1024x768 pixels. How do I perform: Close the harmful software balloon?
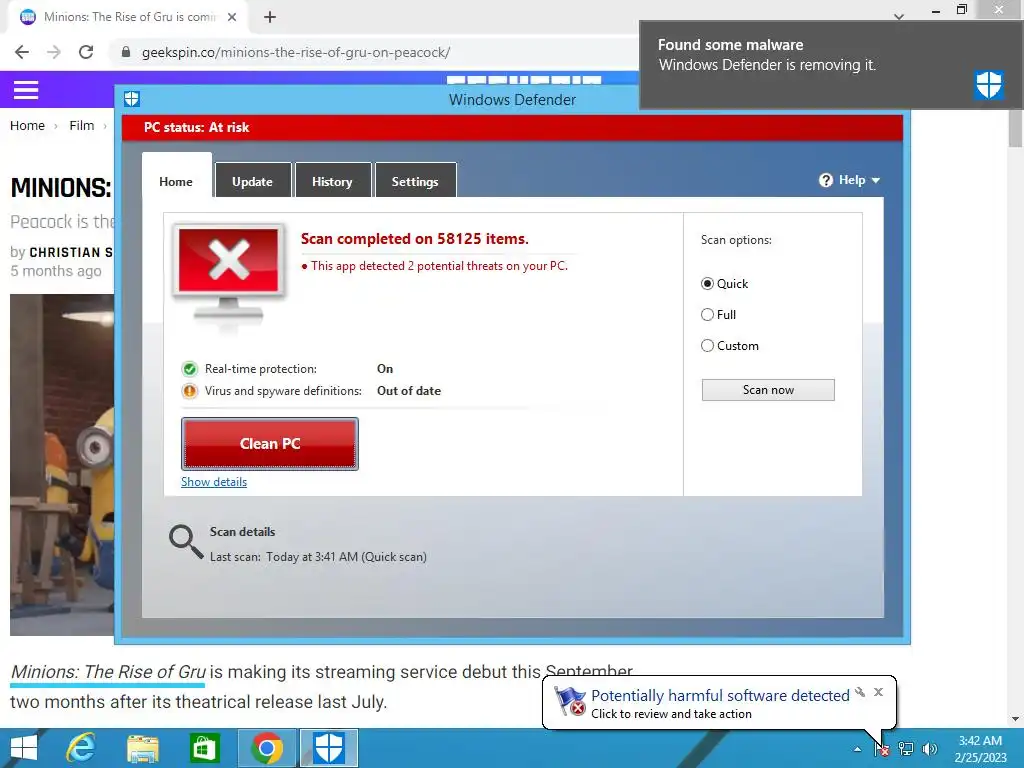coord(878,692)
